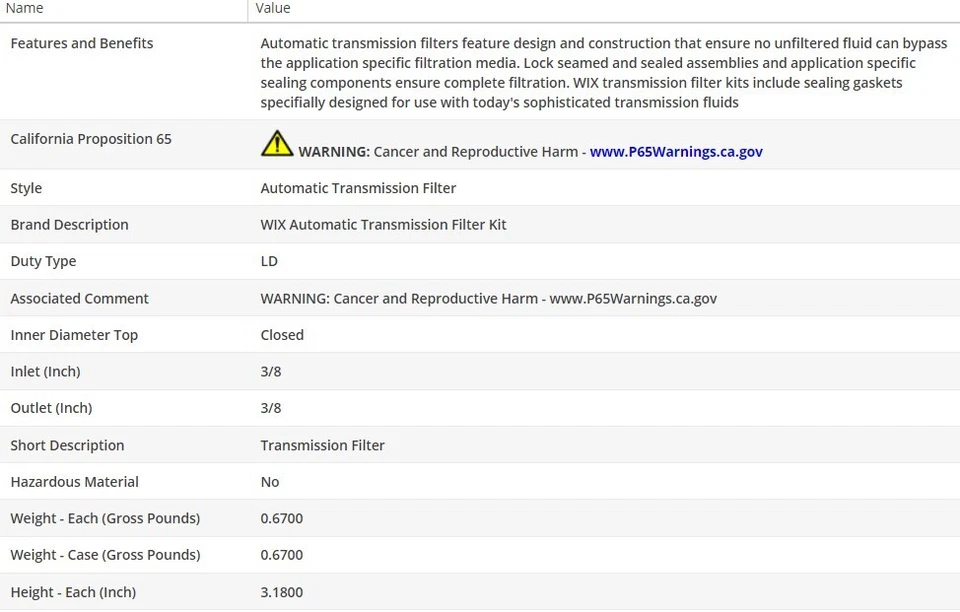Click the Associated Comment warning text value

coord(489,299)
